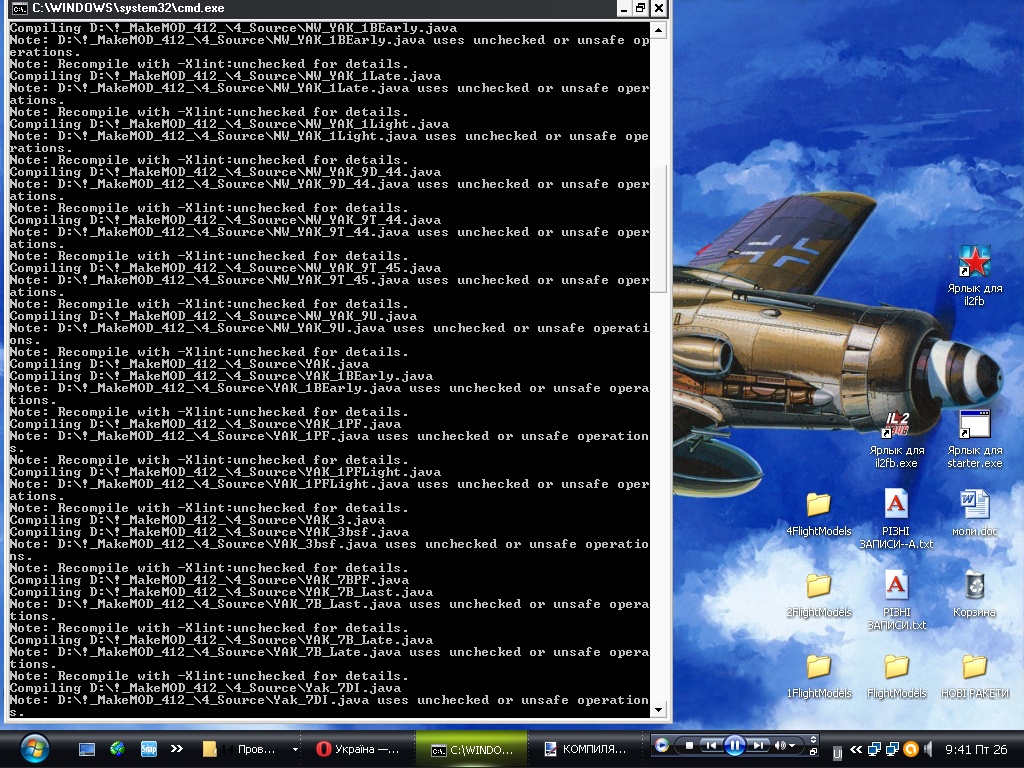The height and width of the screenshot is (768, 1024).
Task: Select the РІЗНІ ЗАПИСИ--А.txt file
Action: (896, 505)
